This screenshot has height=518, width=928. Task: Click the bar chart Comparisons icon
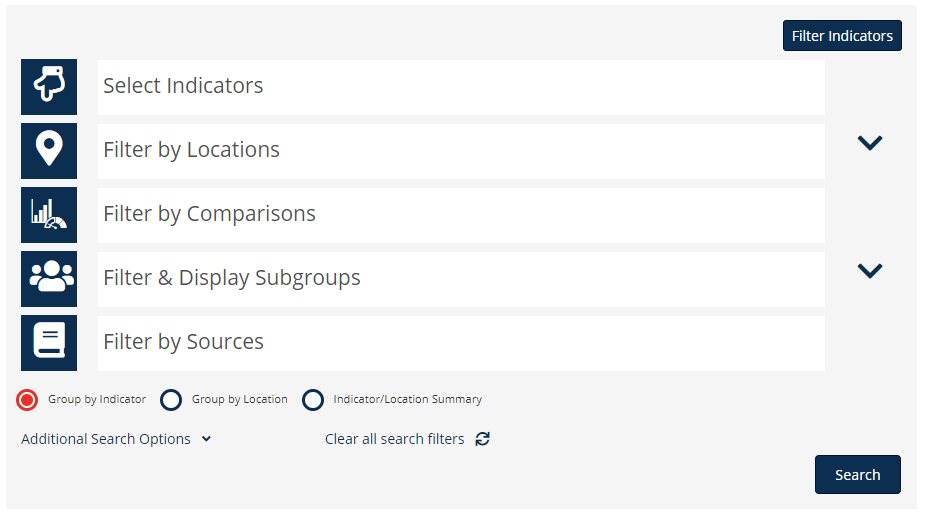[x=49, y=214]
